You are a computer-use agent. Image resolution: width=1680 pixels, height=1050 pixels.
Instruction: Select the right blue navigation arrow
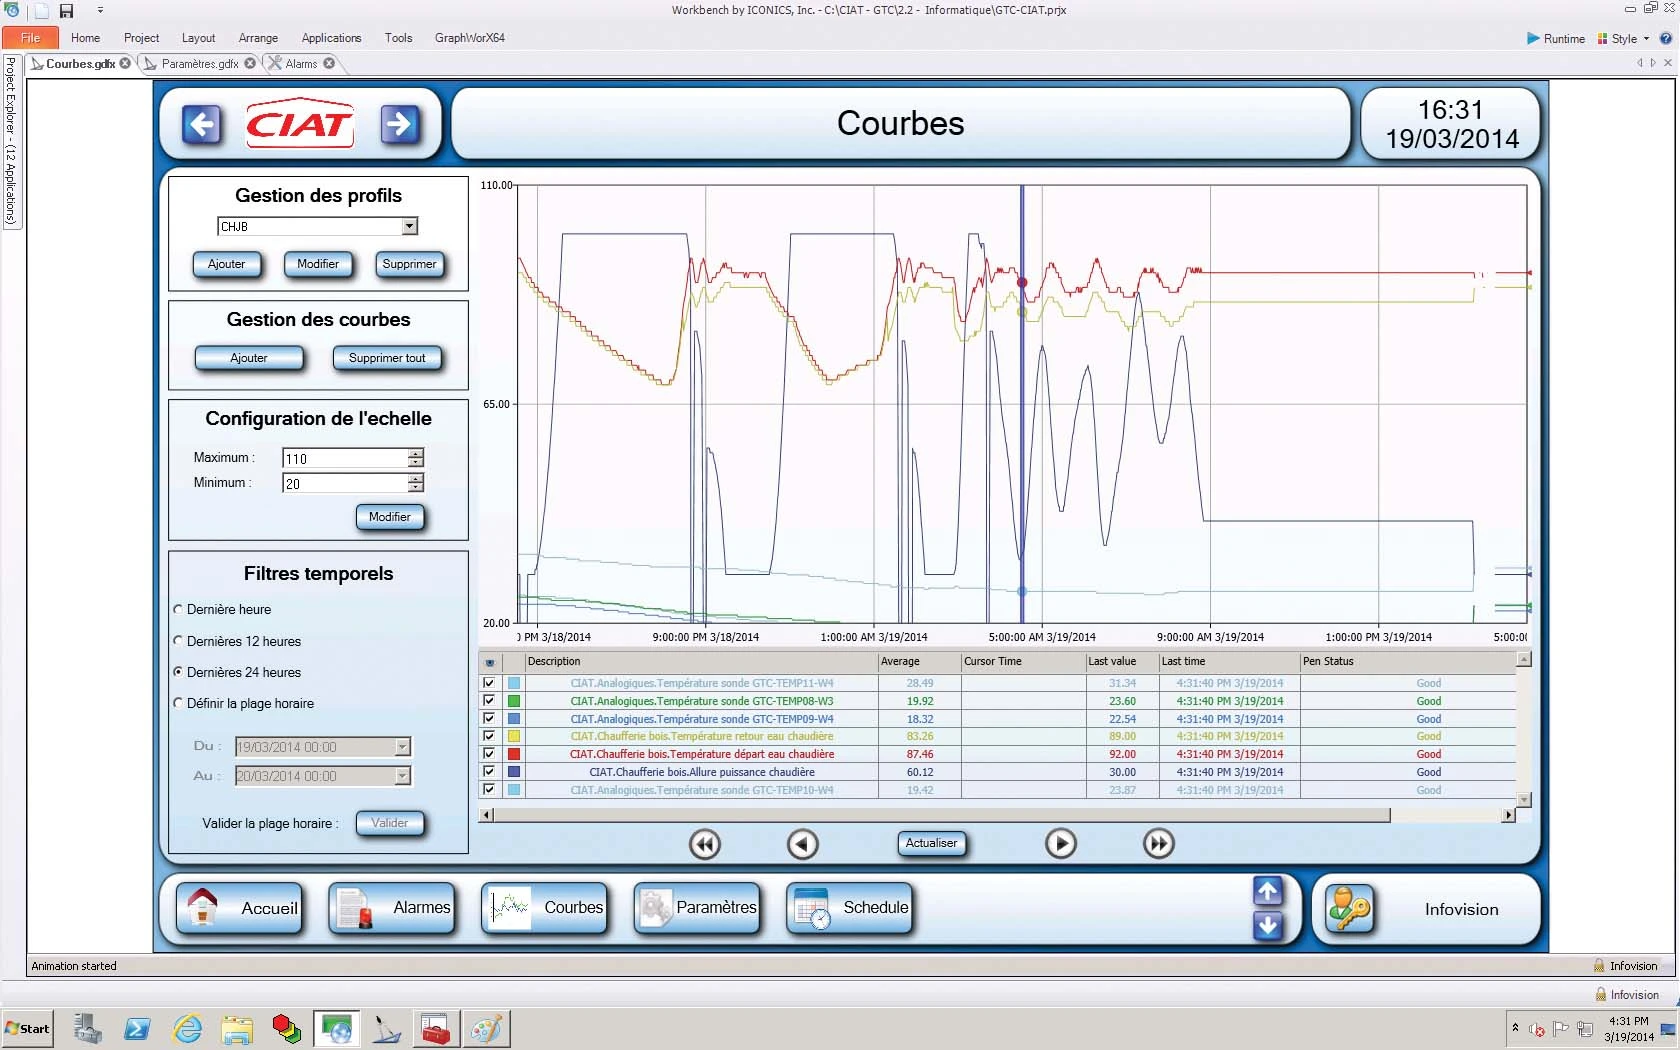click(399, 124)
